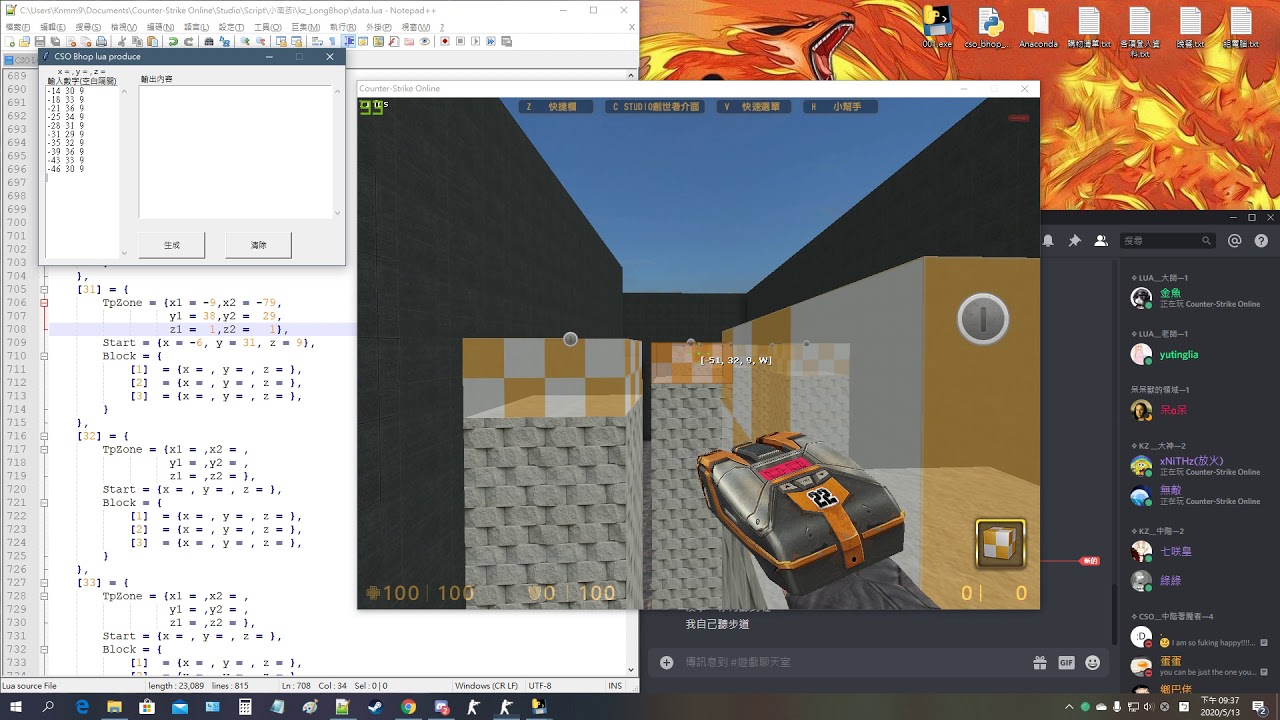Collapse the Block fold marker at line 721
1280x720 pixels.
(x=44, y=502)
